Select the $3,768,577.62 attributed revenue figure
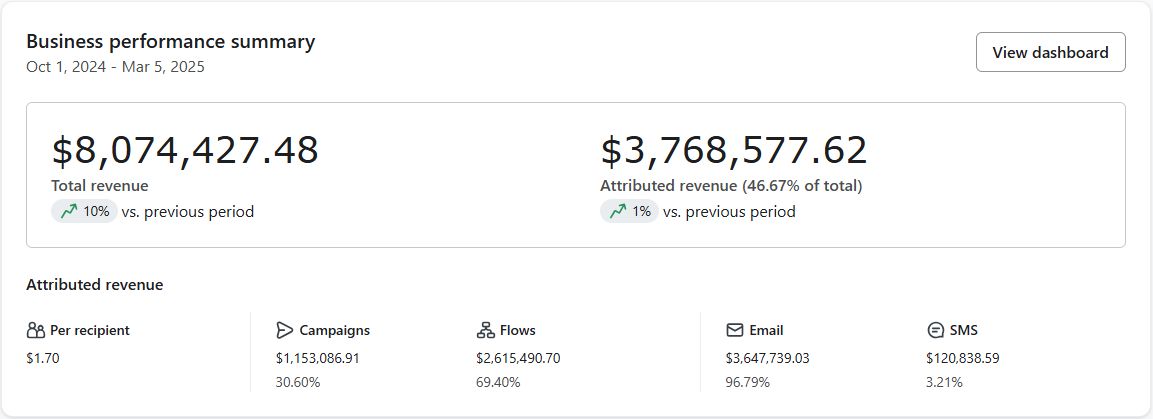 pyautogui.click(x=733, y=150)
